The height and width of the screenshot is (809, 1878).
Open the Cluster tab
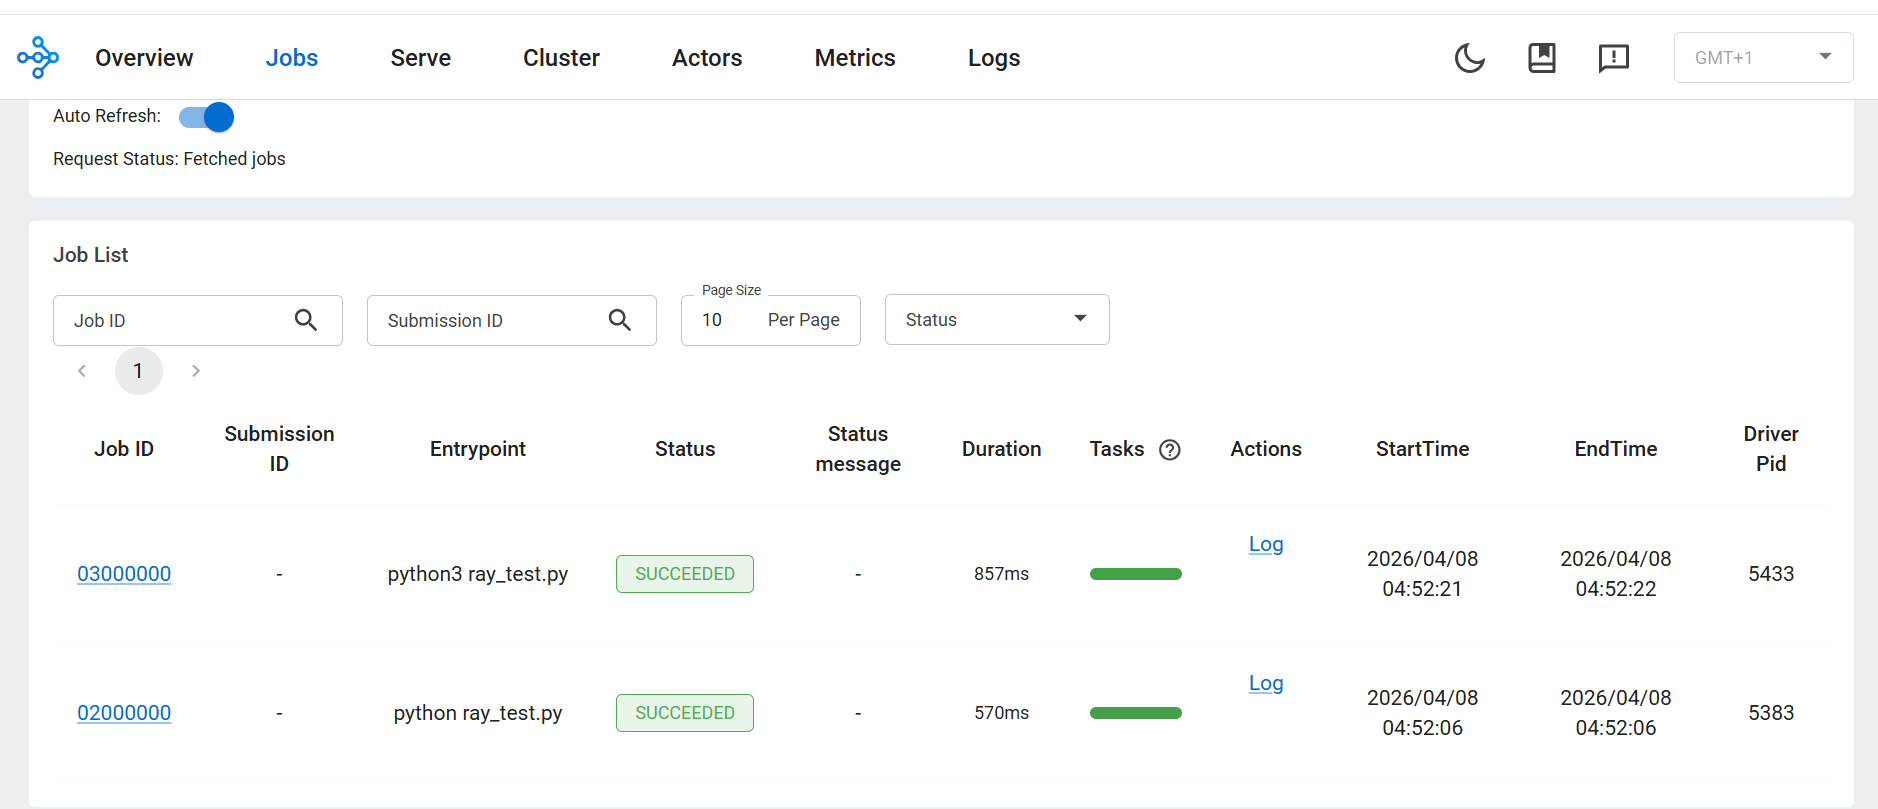click(561, 58)
